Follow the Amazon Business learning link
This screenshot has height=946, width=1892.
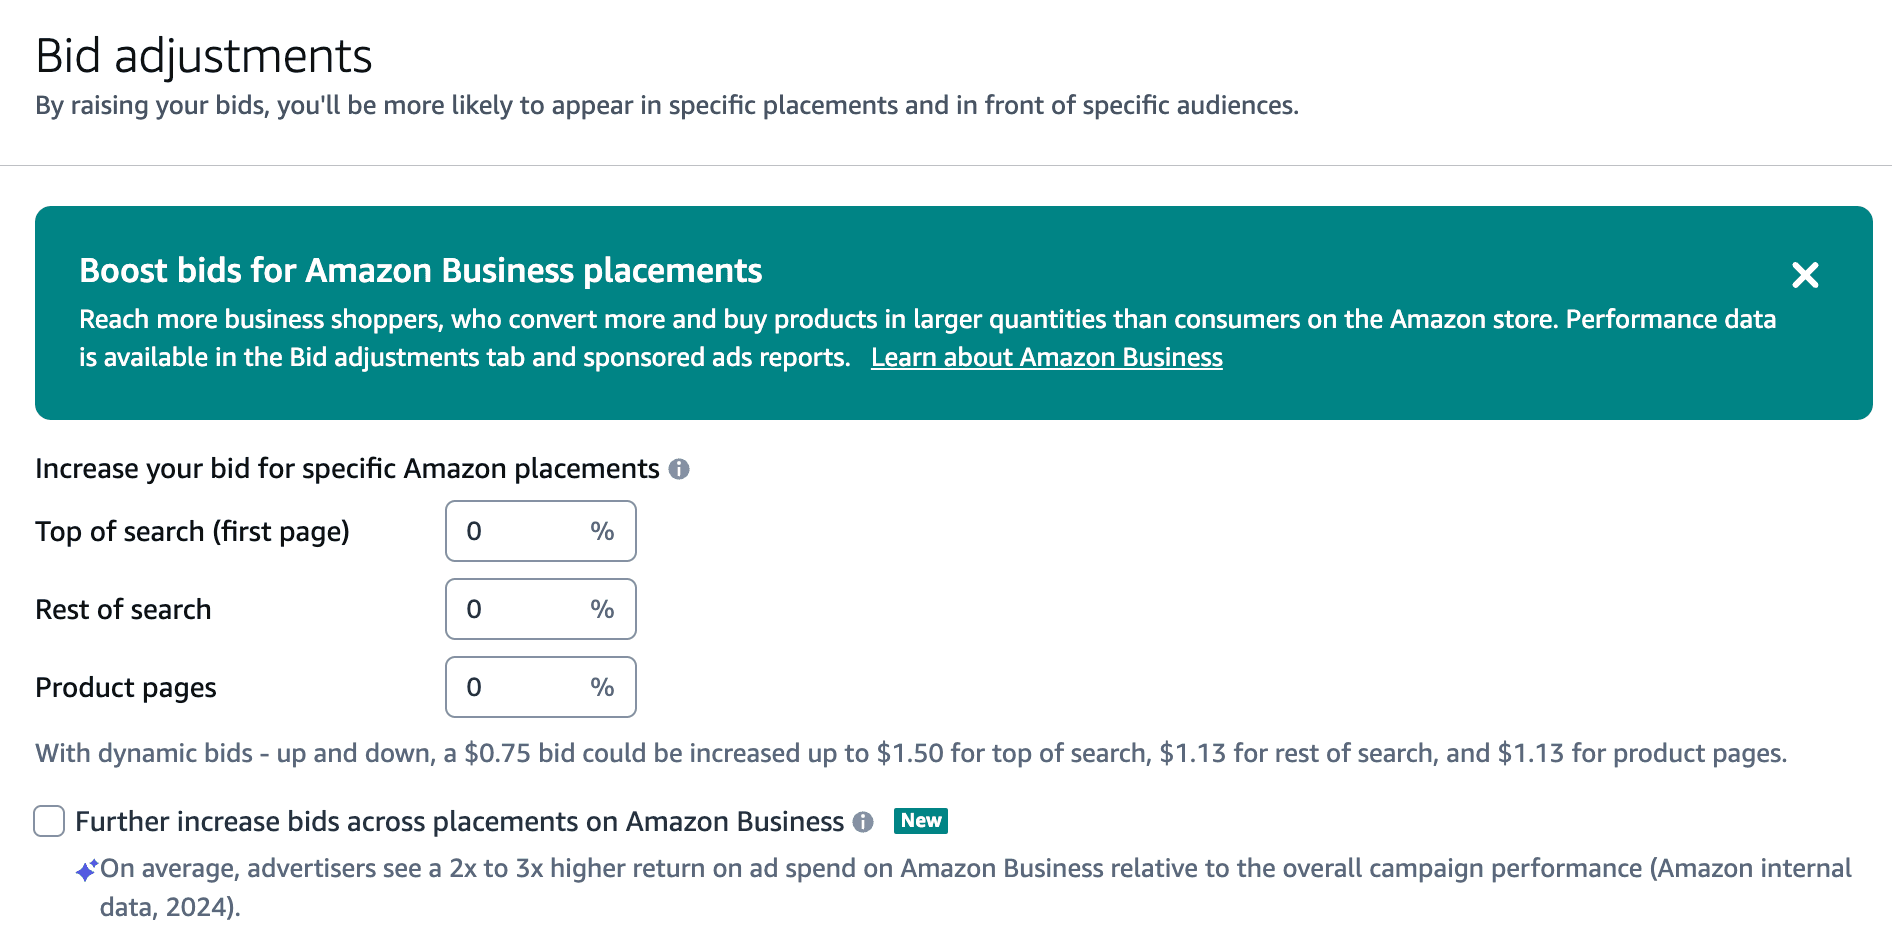point(1047,357)
